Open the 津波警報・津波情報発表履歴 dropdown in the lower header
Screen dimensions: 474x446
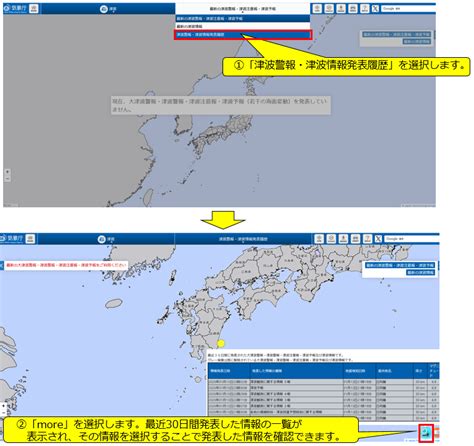(x=243, y=239)
